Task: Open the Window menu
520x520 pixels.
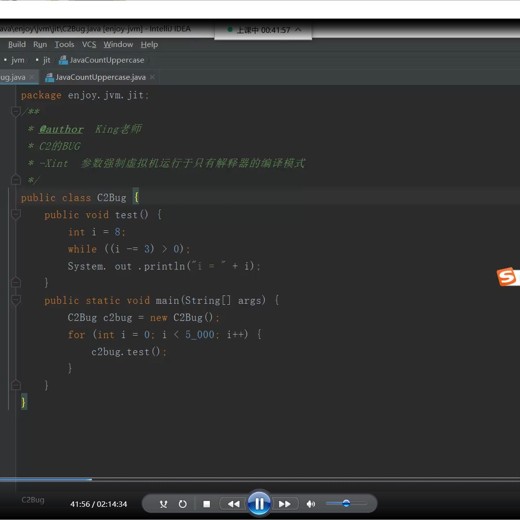Action: click(118, 44)
